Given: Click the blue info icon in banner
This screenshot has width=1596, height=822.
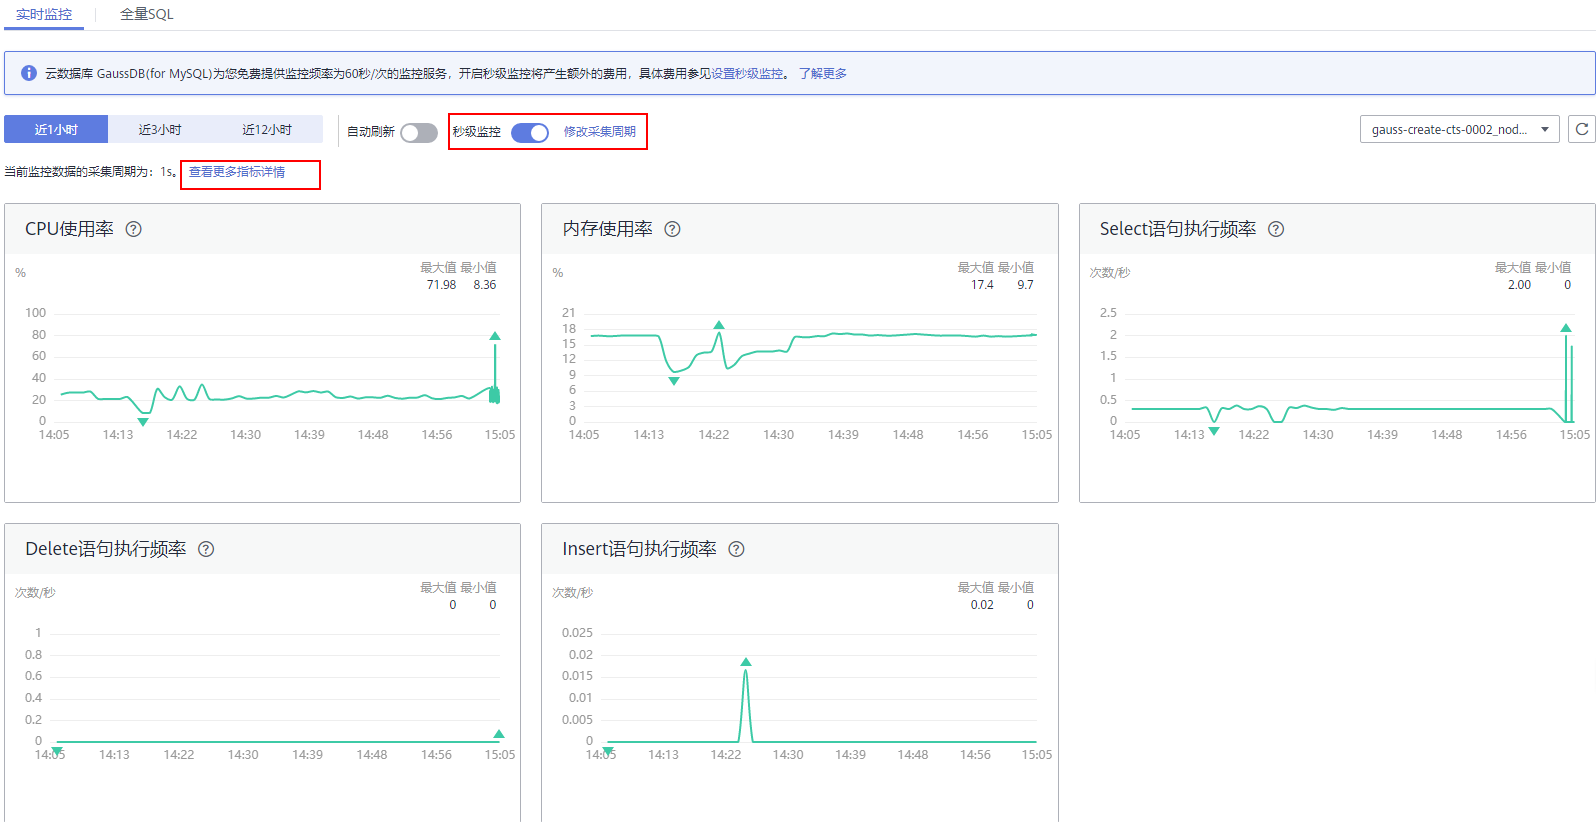Looking at the screenshot, I should pos(29,73).
